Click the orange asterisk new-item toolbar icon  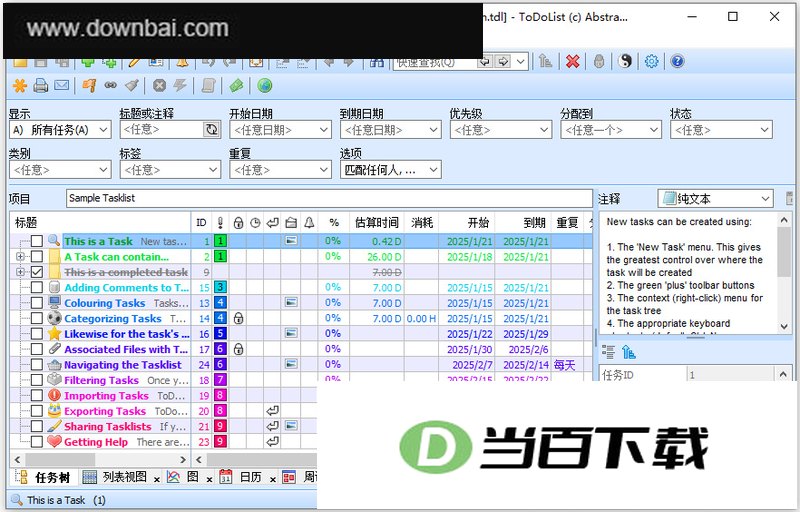coord(19,86)
